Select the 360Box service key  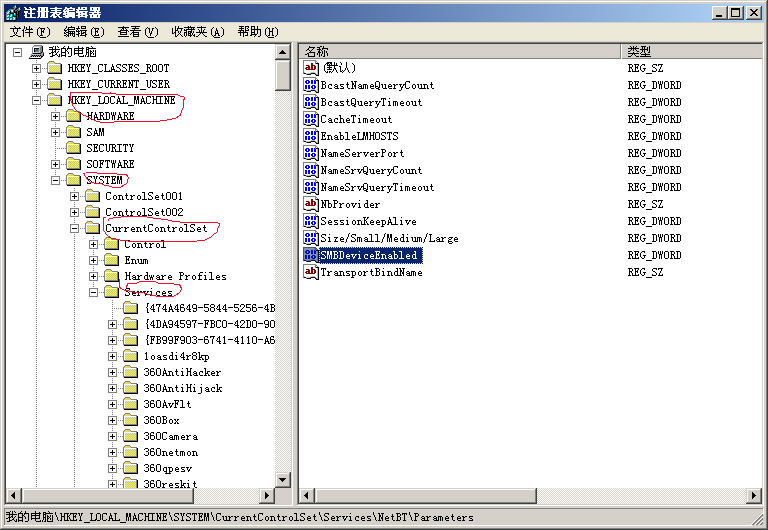pos(161,420)
